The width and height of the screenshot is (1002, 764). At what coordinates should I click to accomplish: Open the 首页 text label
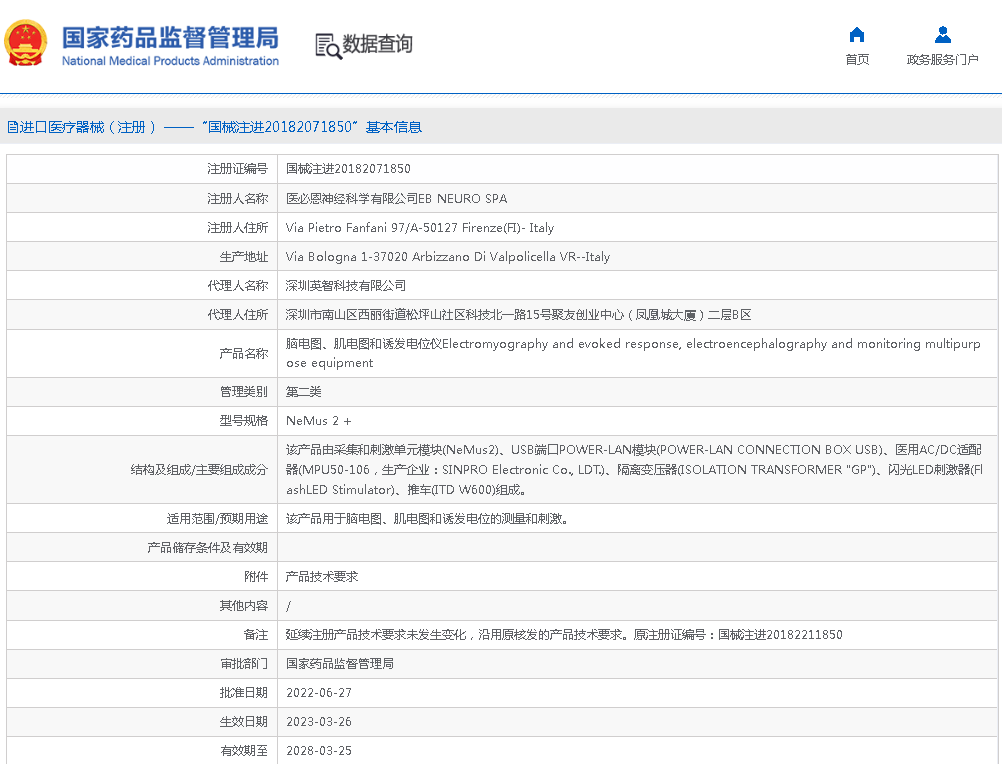[x=857, y=60]
